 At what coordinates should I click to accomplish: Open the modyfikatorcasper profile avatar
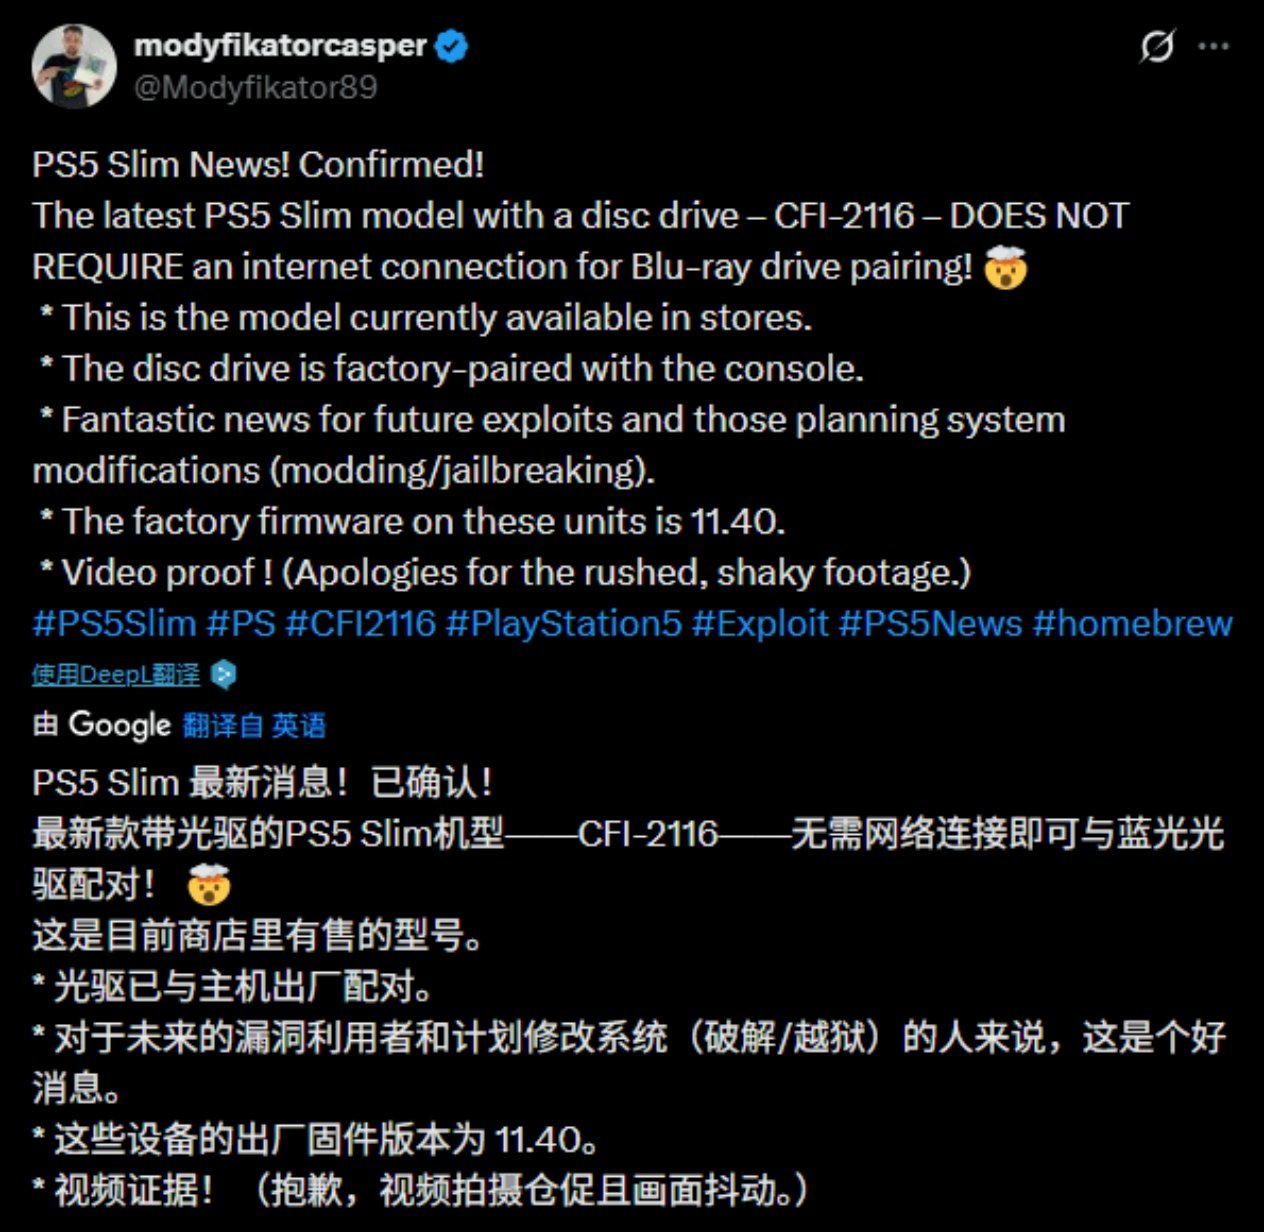(74, 66)
